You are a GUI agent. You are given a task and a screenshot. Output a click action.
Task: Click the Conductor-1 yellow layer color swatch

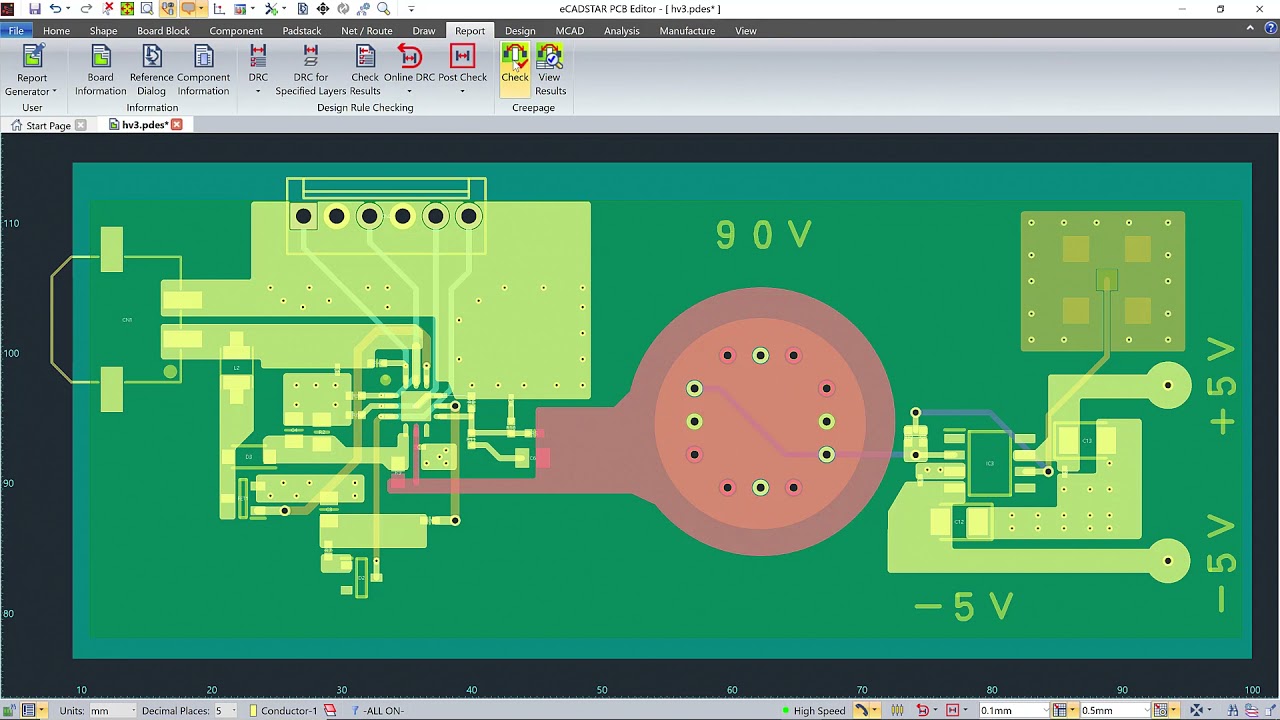[253, 710]
